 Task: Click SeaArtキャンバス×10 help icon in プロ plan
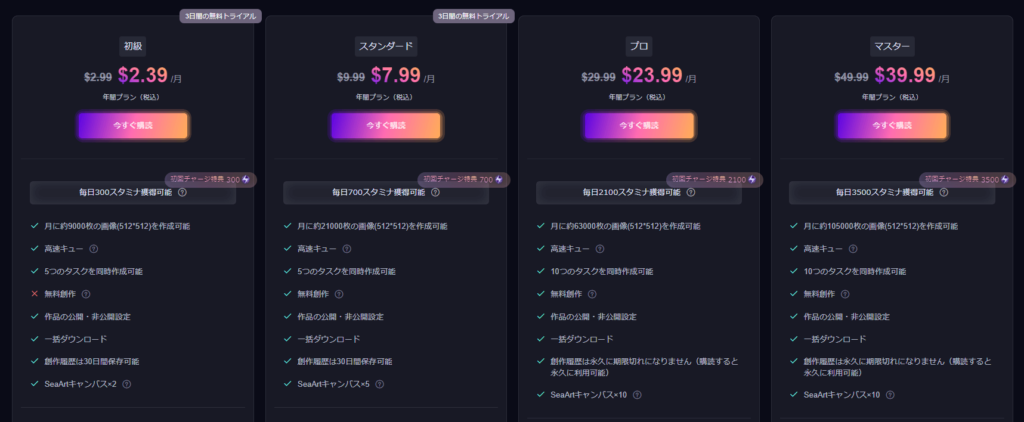click(x=637, y=395)
